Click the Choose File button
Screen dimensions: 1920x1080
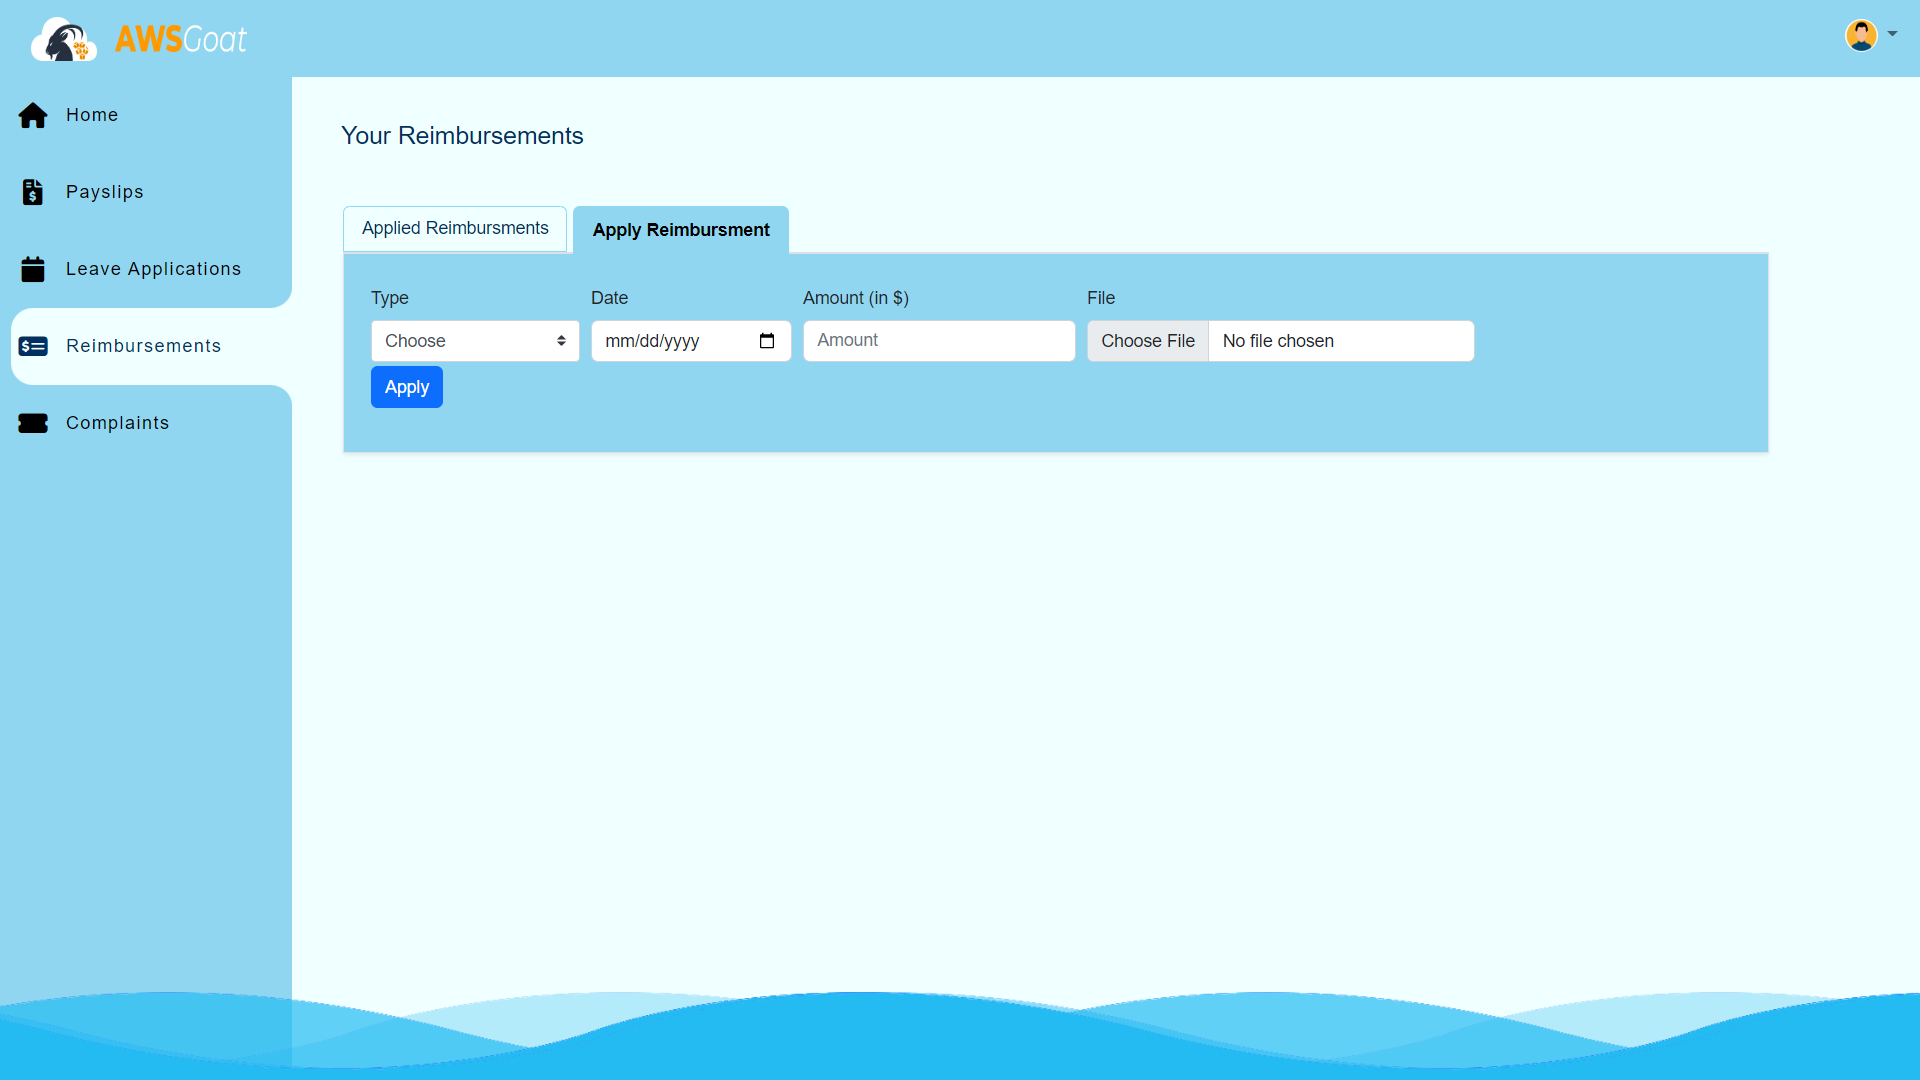click(1148, 341)
